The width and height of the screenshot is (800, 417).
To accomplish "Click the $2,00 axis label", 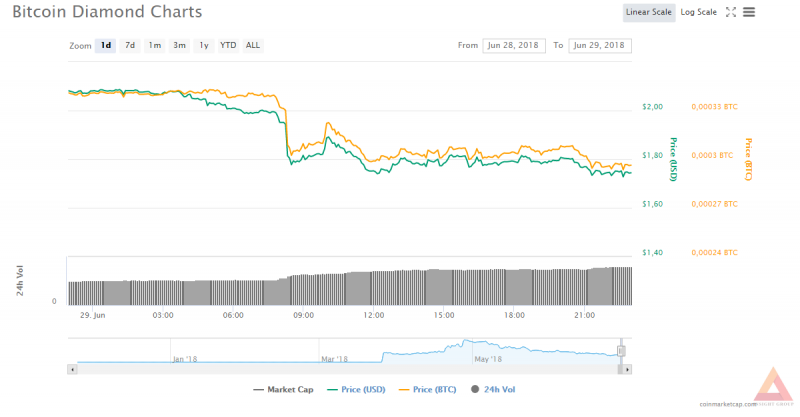I will [x=653, y=107].
